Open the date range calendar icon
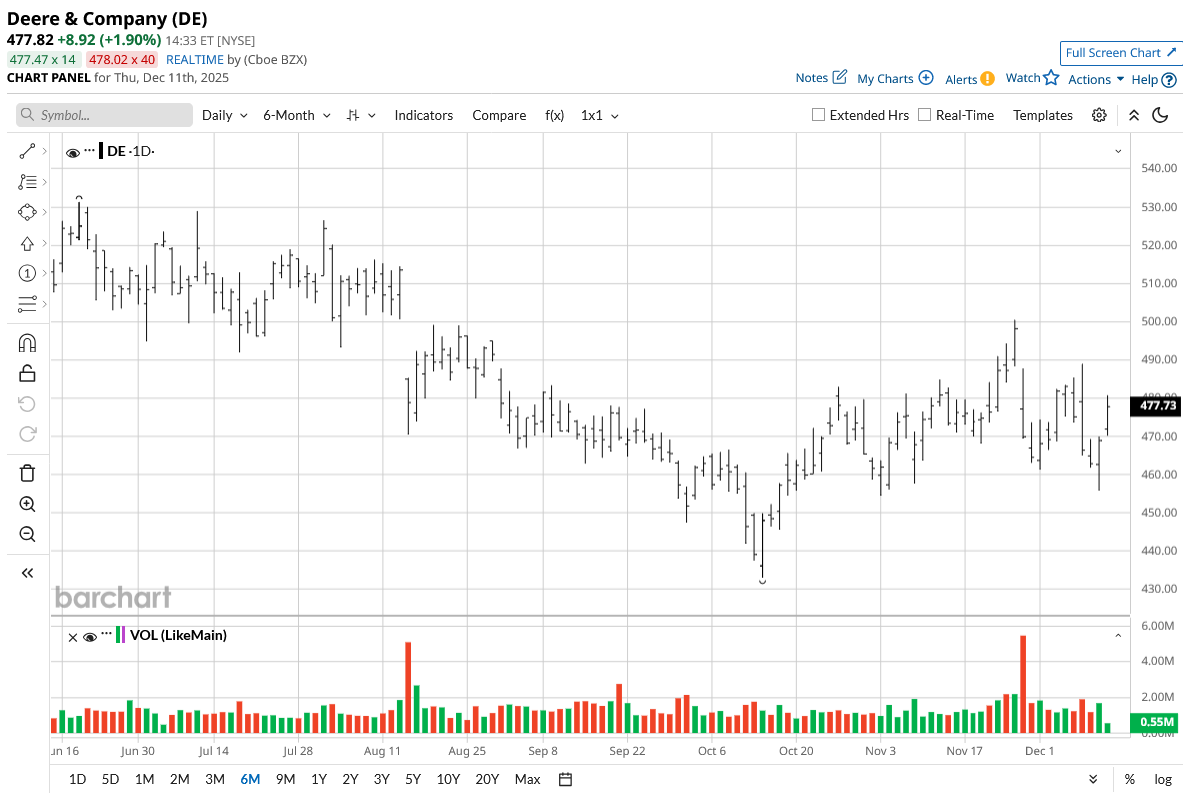The image size is (1183, 793). [x=565, y=779]
